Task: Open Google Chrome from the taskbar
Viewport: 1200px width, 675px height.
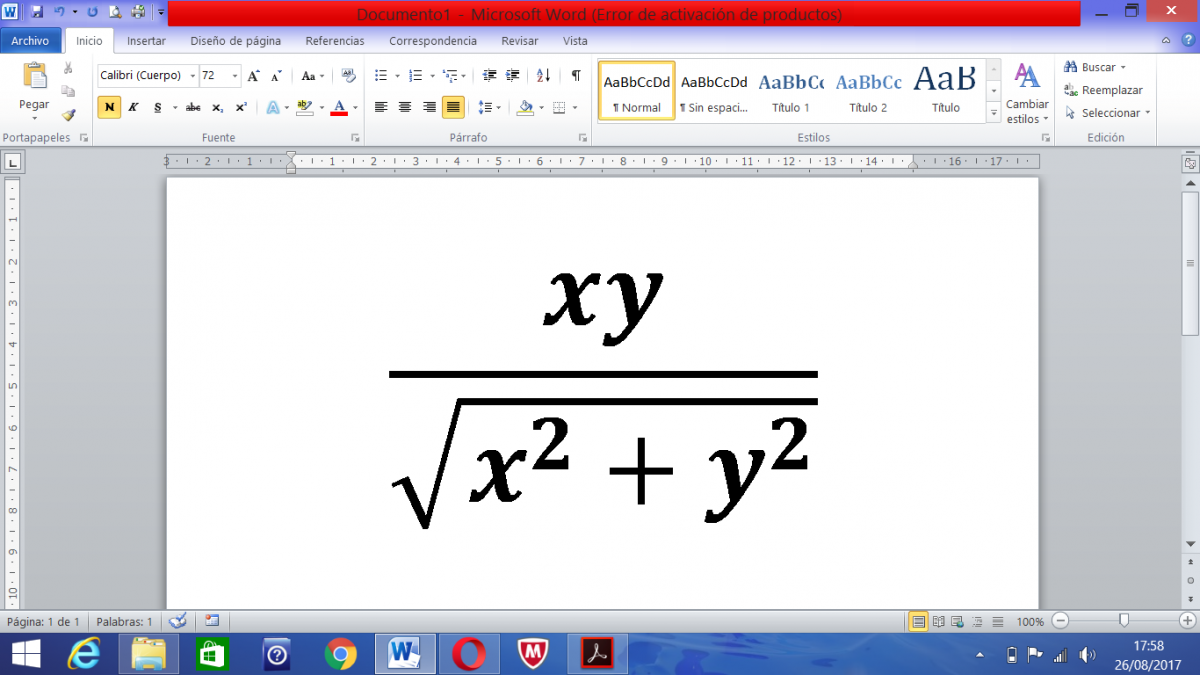Action: click(x=341, y=654)
